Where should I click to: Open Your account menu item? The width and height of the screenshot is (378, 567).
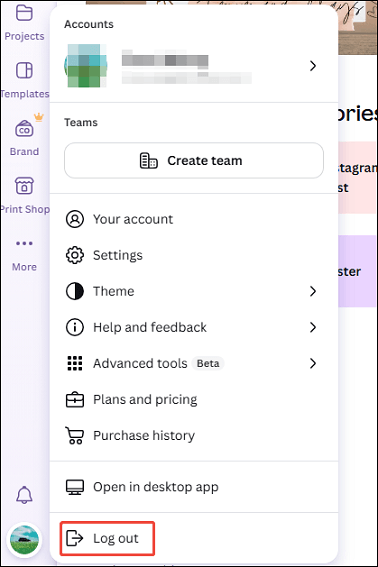pyautogui.click(x=194, y=219)
